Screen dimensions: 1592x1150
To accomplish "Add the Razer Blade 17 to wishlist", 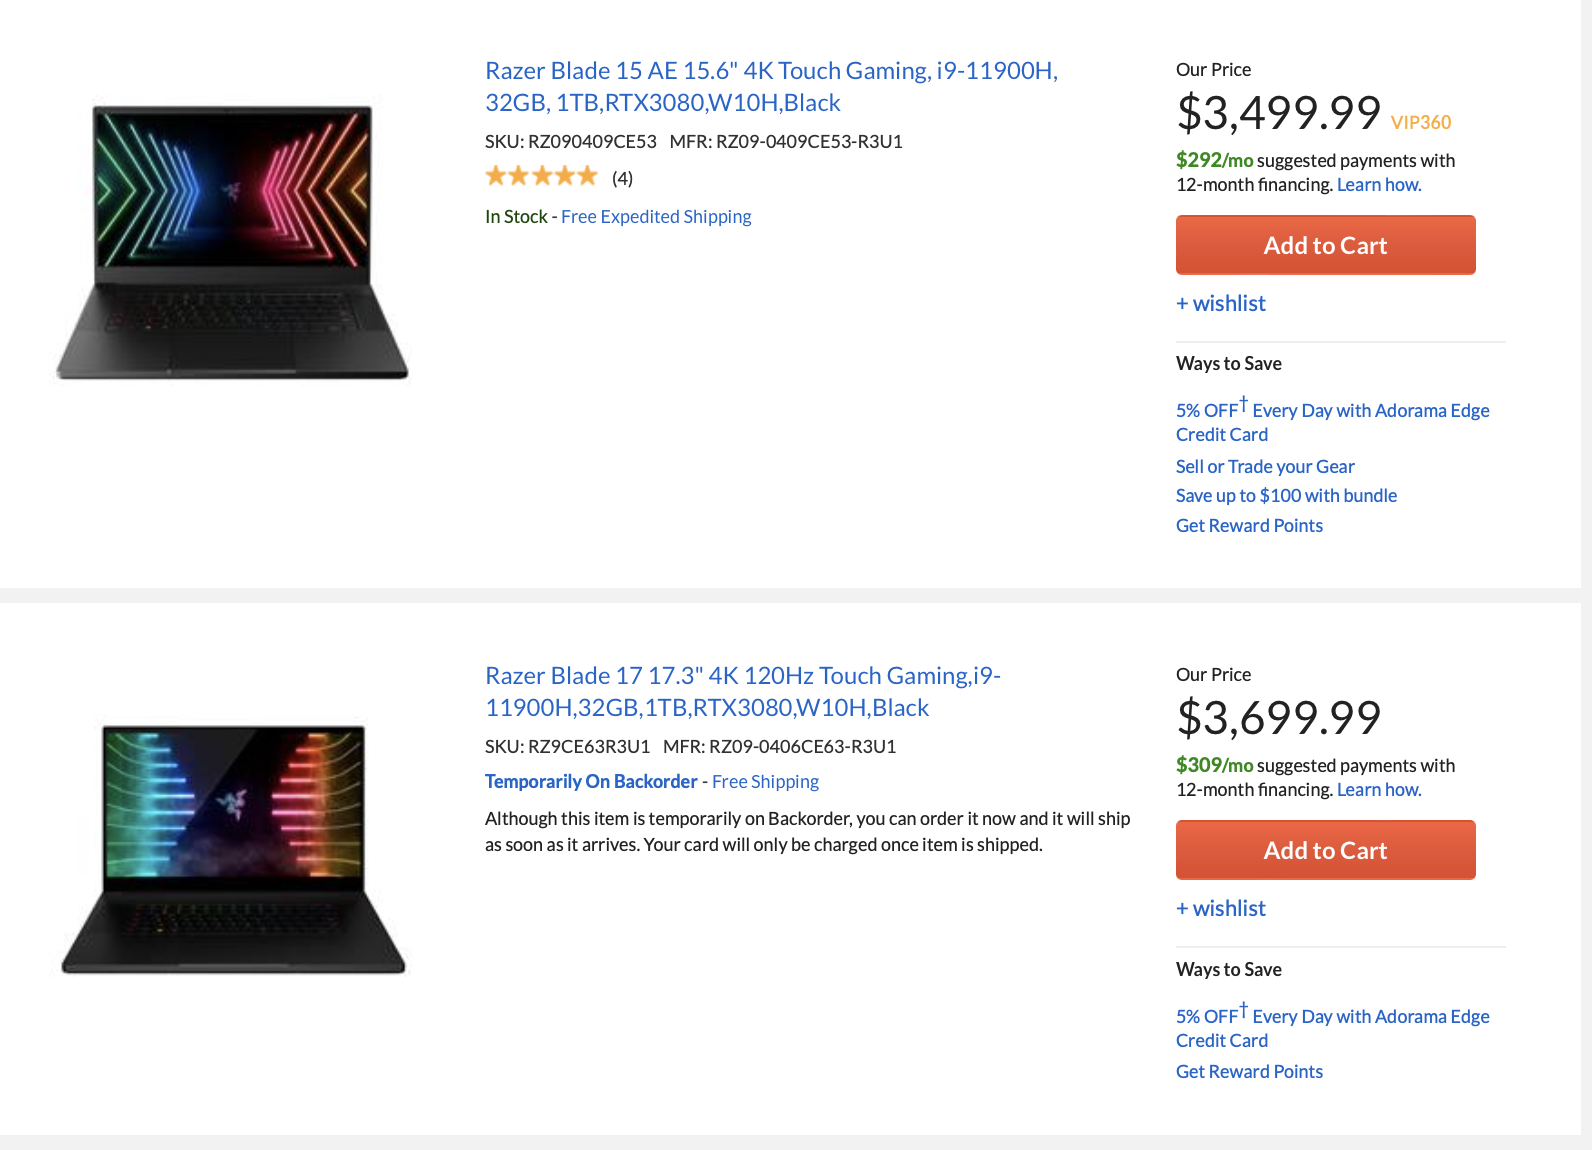I will (1221, 908).
